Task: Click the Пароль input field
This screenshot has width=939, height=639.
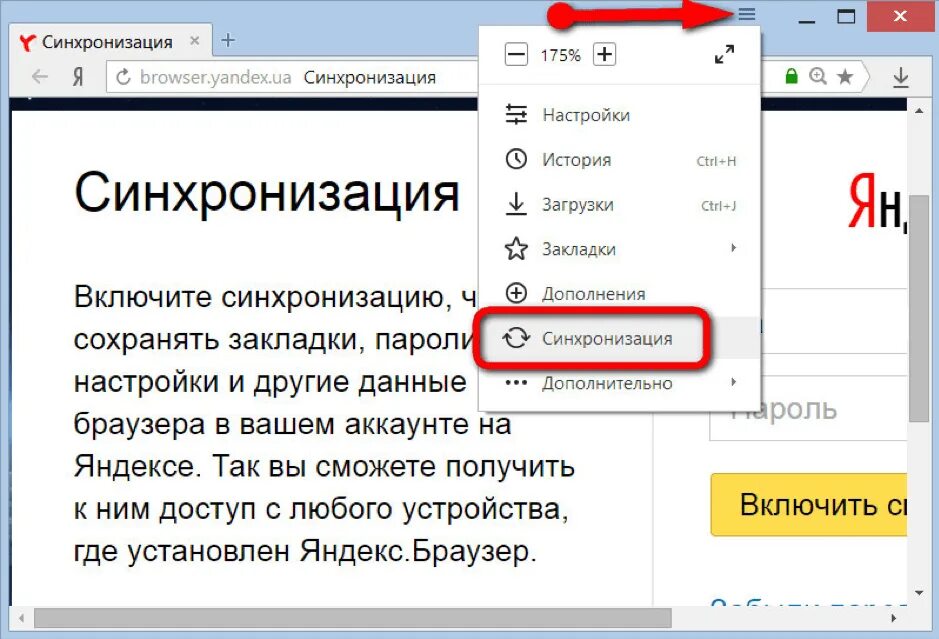Action: [x=808, y=408]
